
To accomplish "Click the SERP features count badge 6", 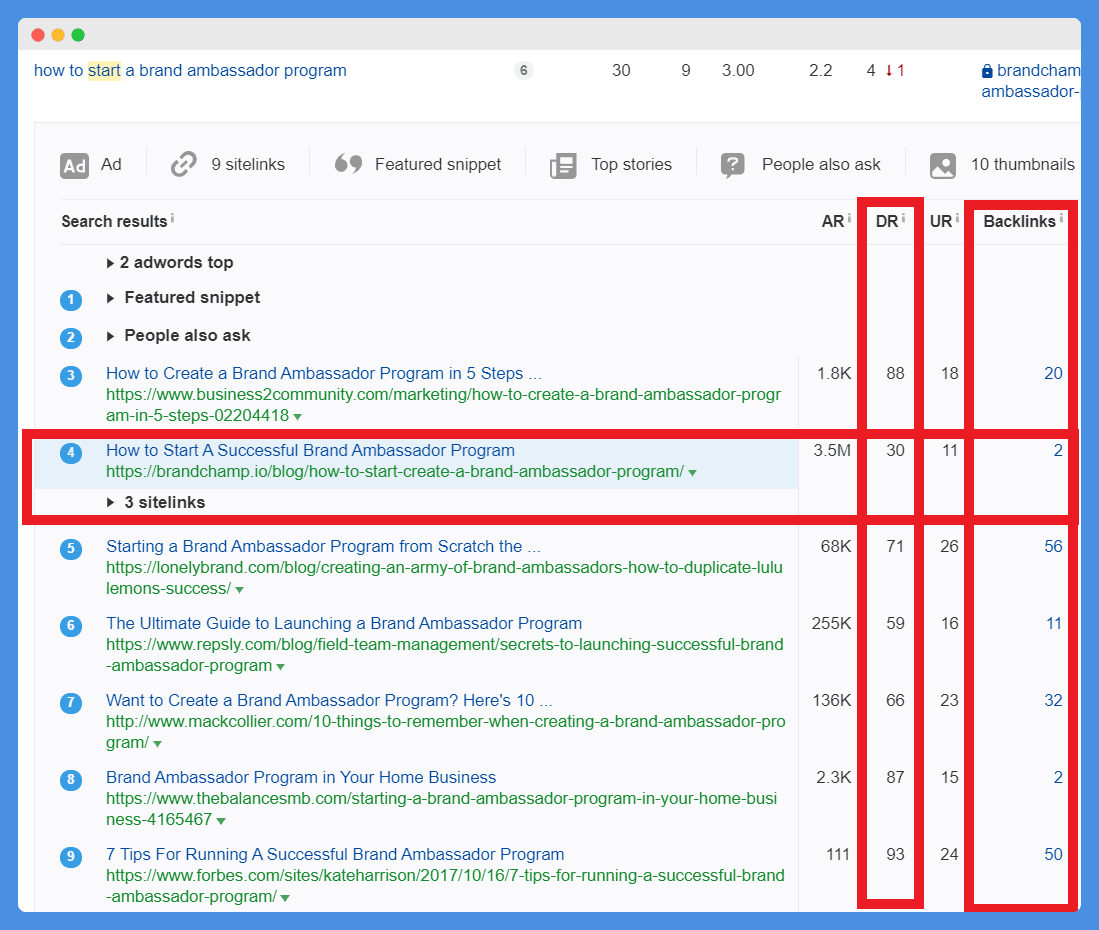I will pos(524,70).
